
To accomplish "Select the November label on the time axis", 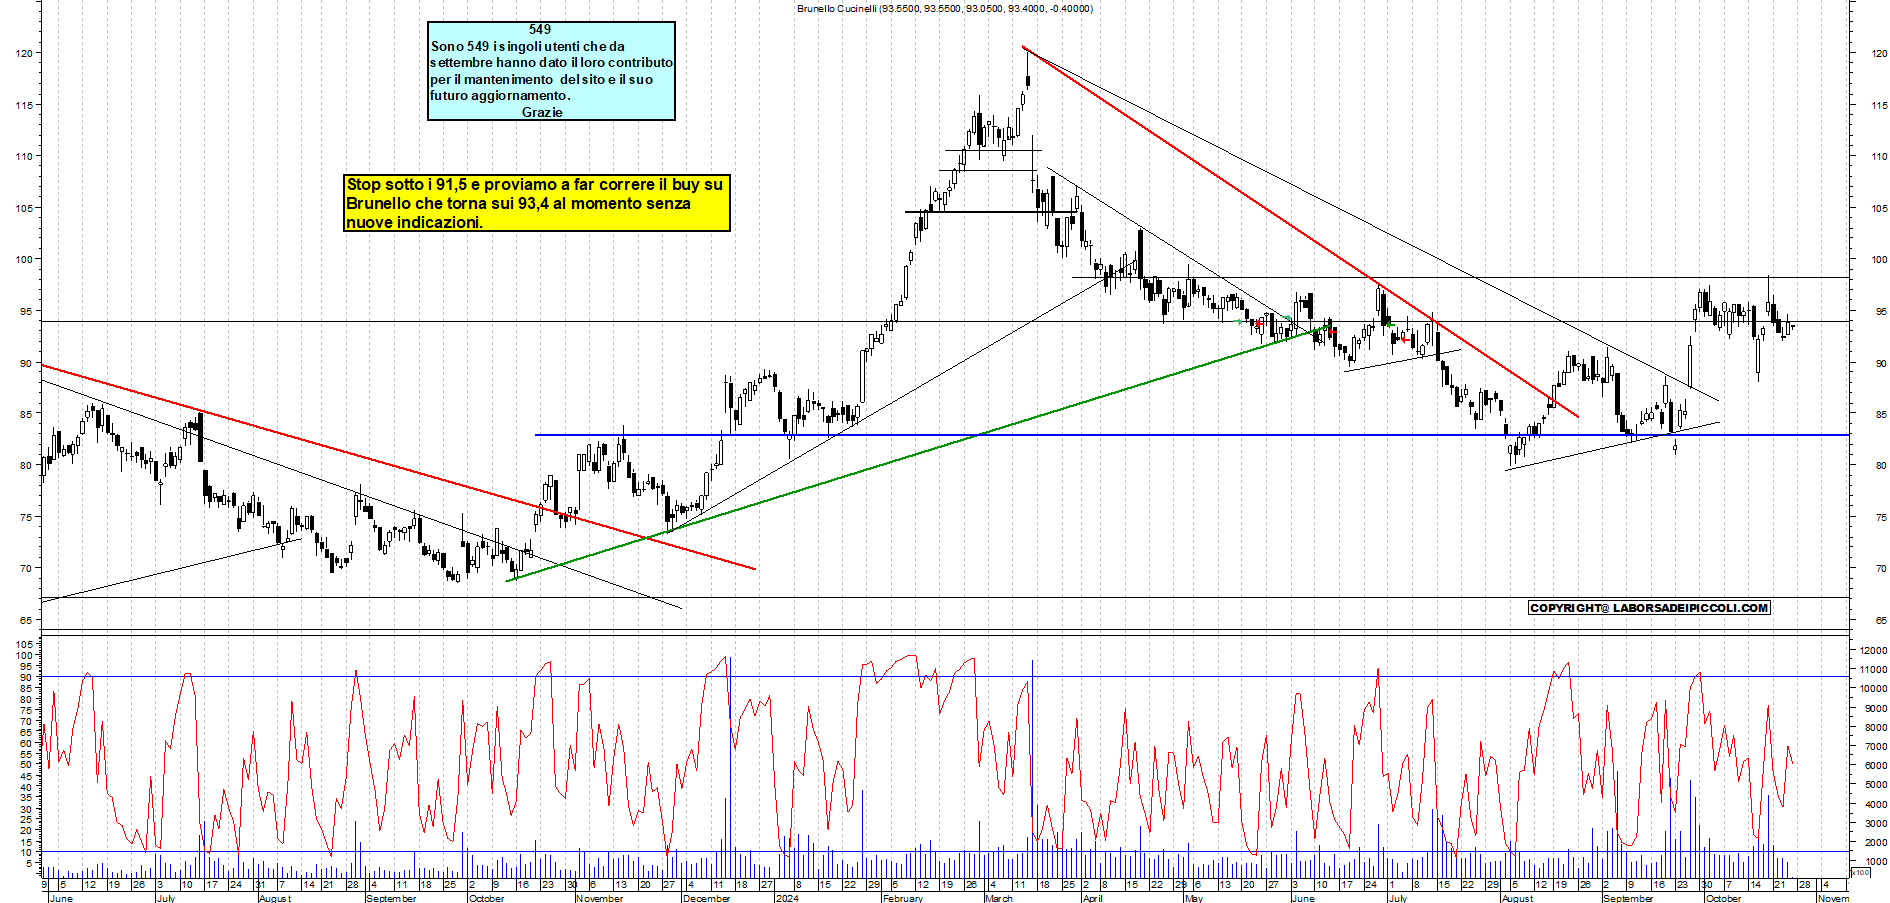I will [x=600, y=898].
